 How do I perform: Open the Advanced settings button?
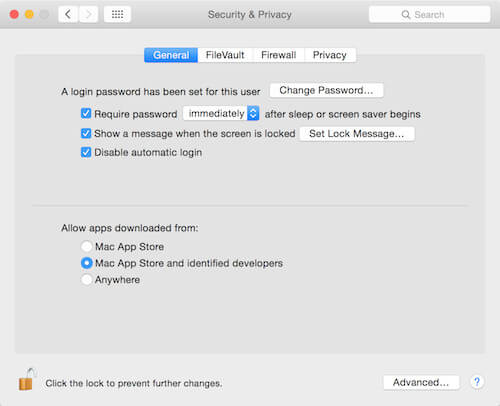tap(421, 382)
